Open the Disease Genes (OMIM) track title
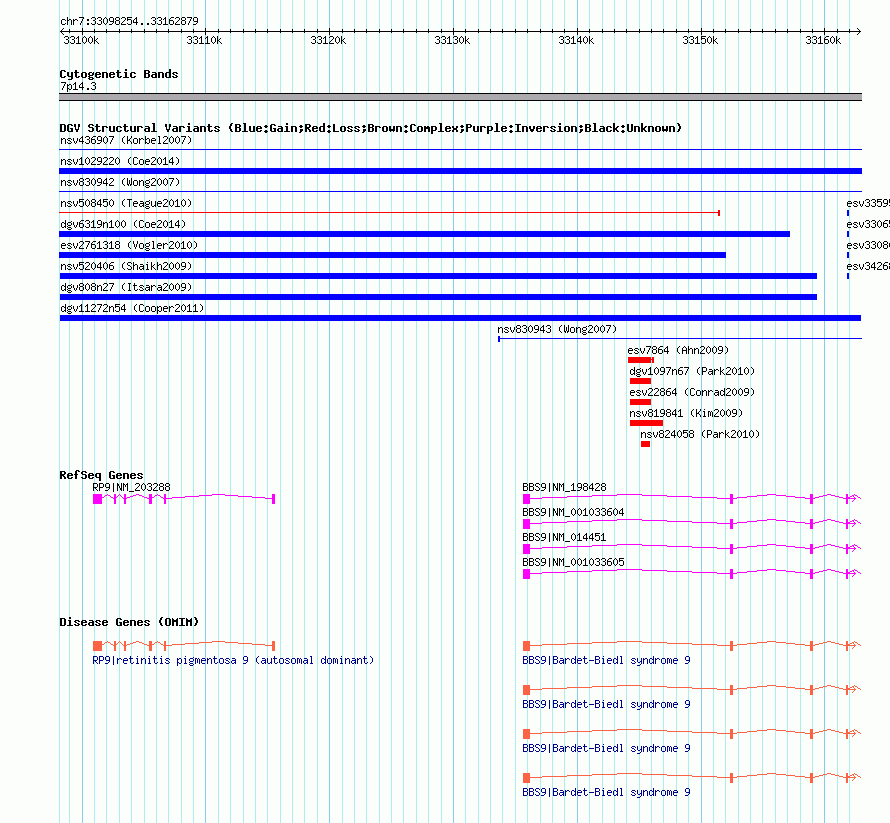Viewport: 890px width, 823px height. pyautogui.click(x=129, y=622)
